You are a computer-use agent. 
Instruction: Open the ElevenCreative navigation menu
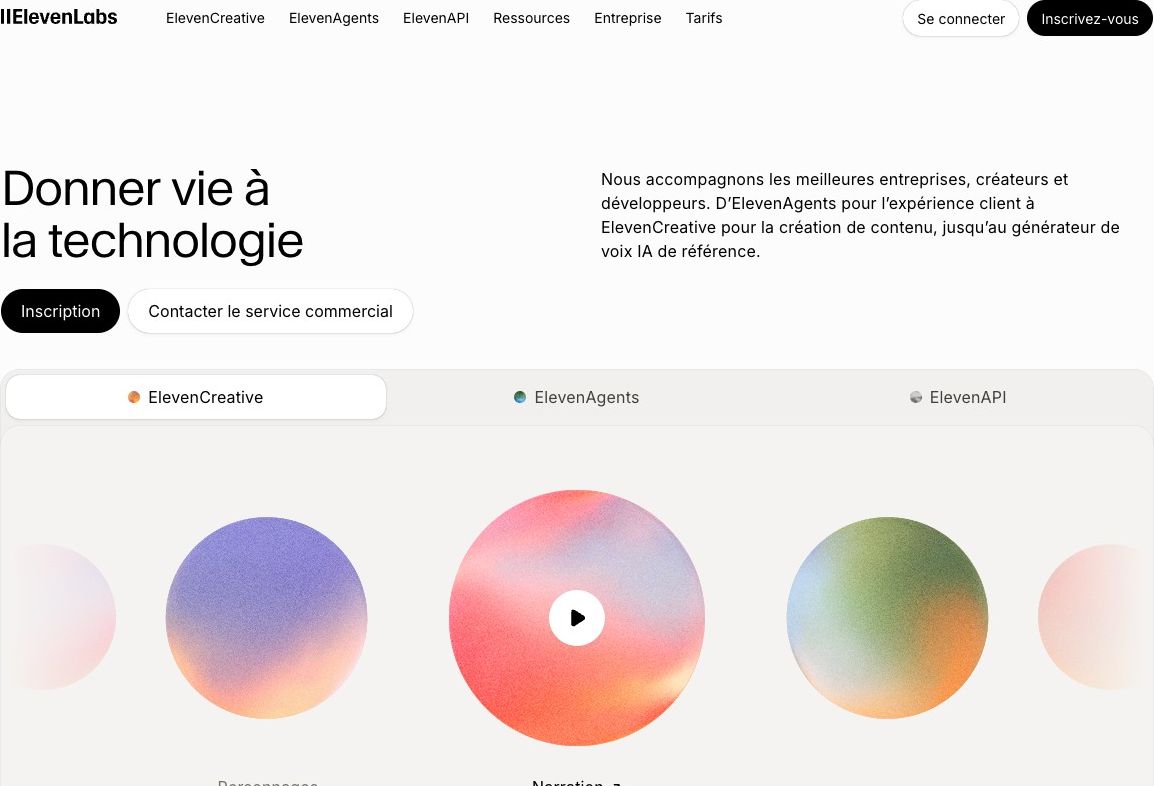[x=215, y=18]
